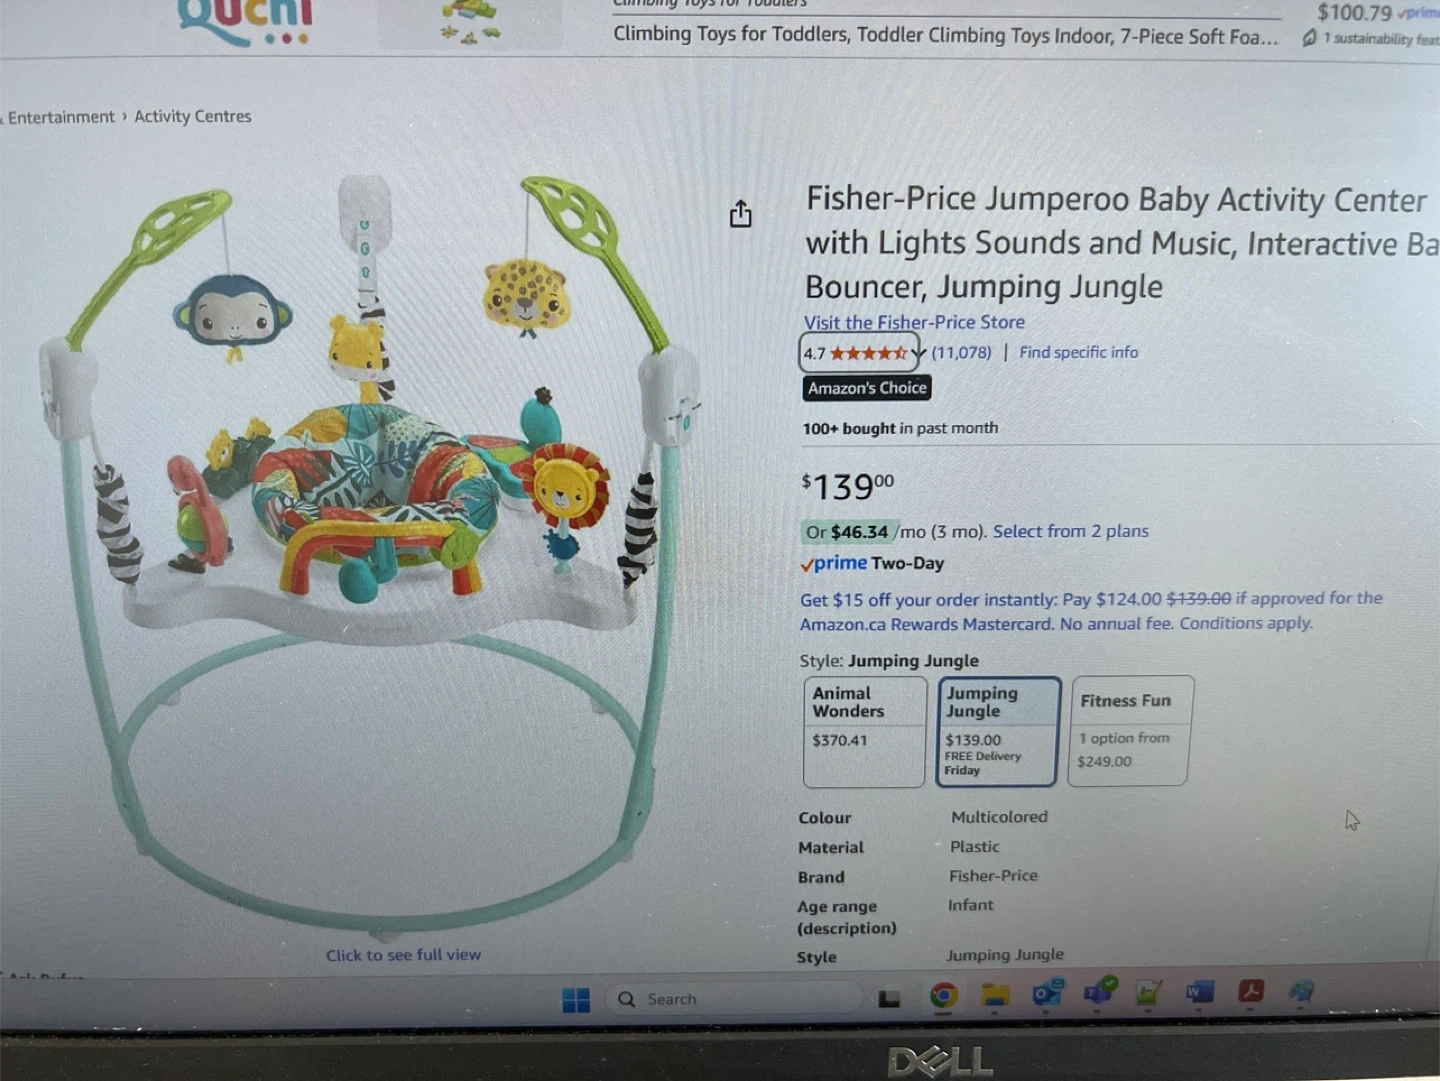1440x1081 pixels.
Task: Open Outlook from the taskbar
Action: coord(1047,993)
